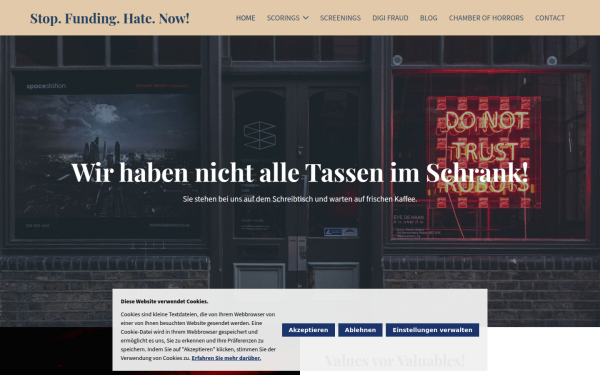This screenshot has width=600, height=375.
Task: Click subtitle 'Sie stehen bei uns auf dem Schreibtisch'
Action: tap(248, 199)
